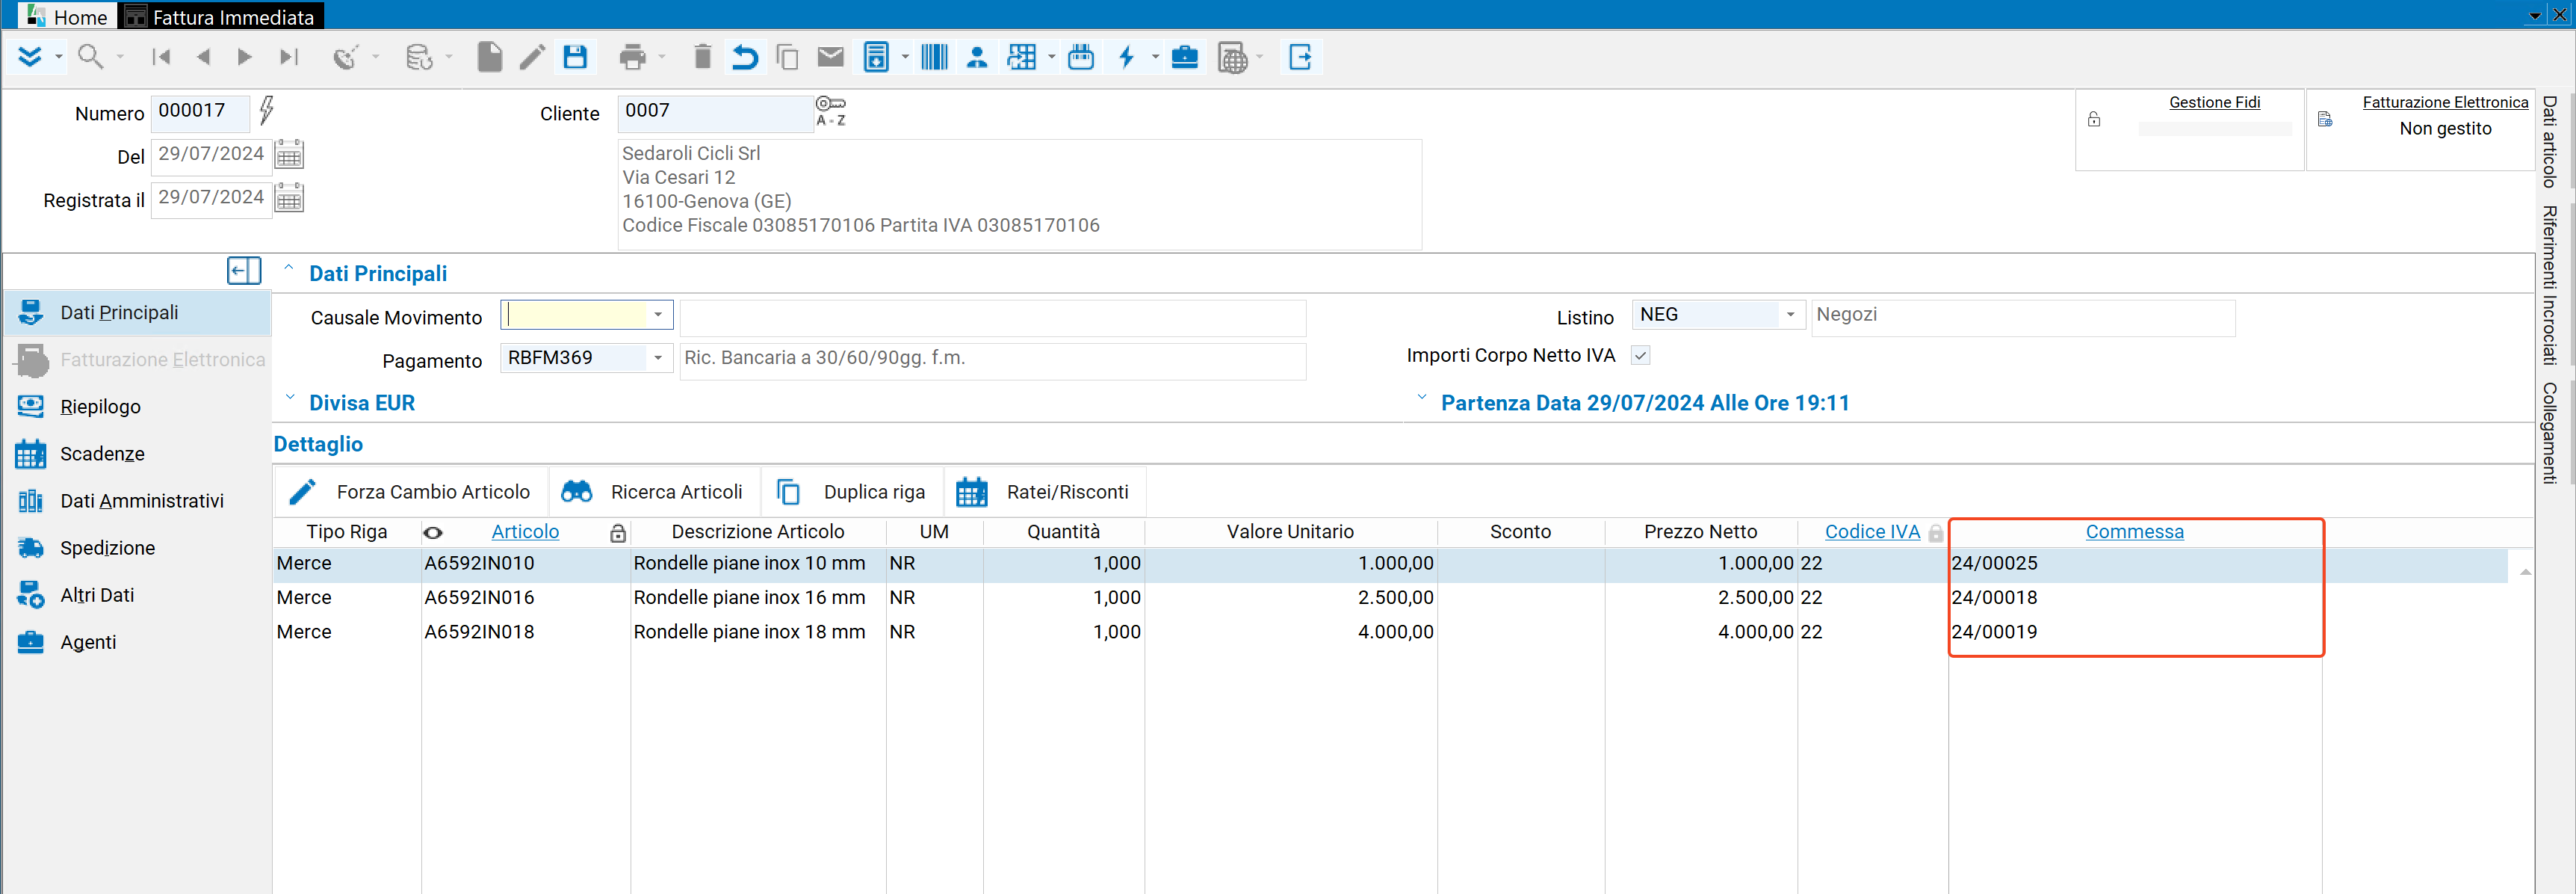Select the Fattura Immediata tab
This screenshot has width=2576, height=894.
pyautogui.click(x=221, y=16)
